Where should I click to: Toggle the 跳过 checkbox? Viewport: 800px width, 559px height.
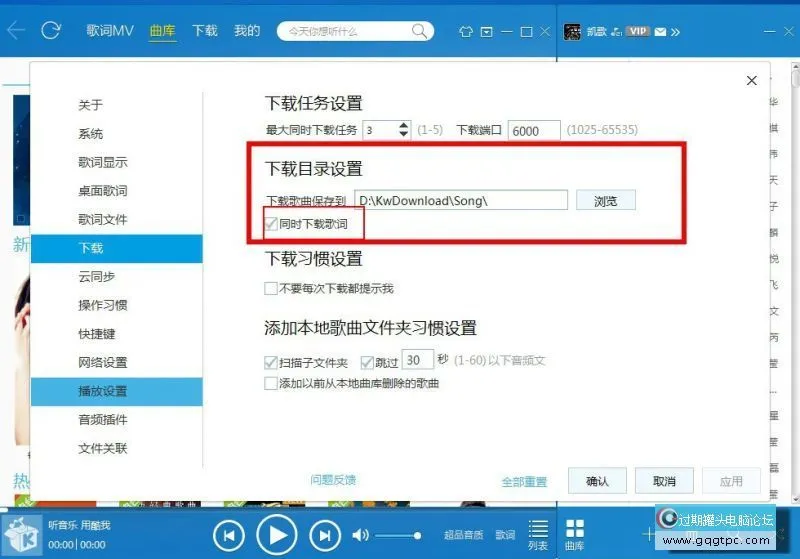(x=367, y=363)
